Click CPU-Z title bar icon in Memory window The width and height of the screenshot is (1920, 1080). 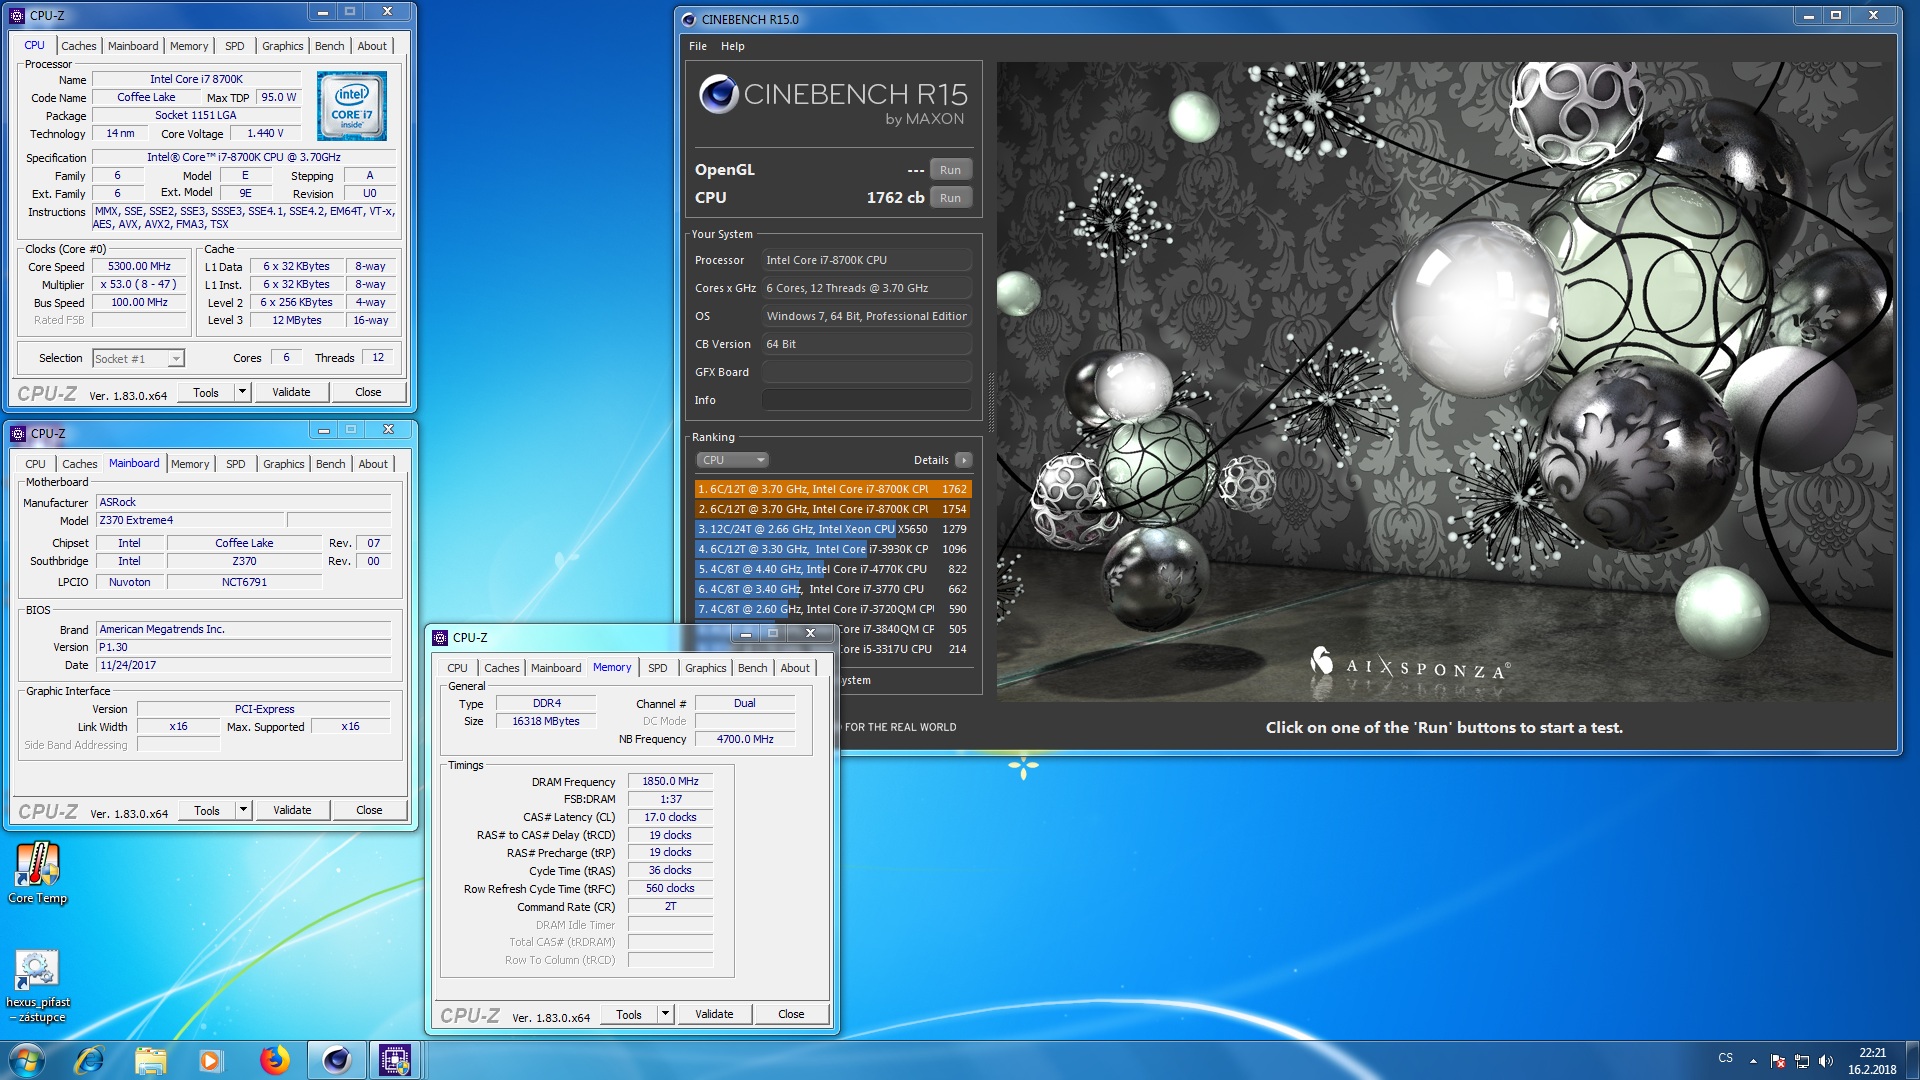coord(440,637)
